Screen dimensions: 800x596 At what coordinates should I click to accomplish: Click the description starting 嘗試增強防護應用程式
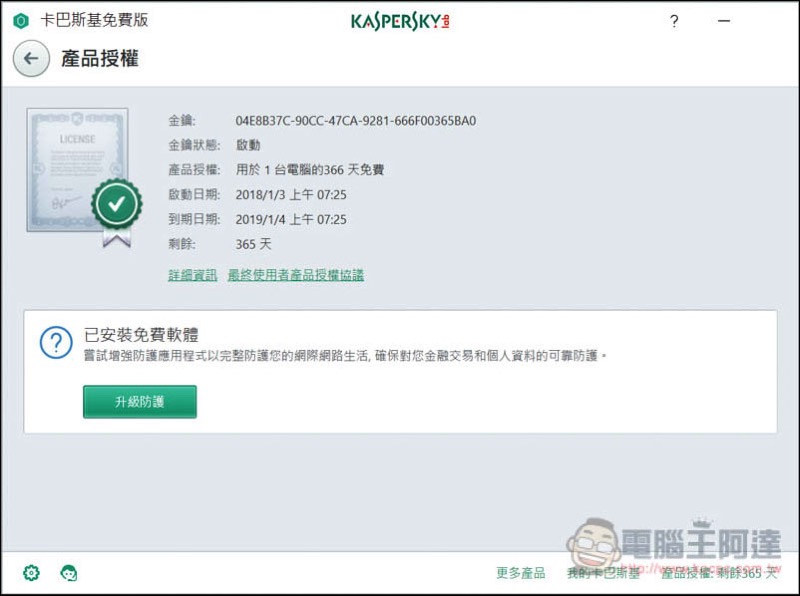click(345, 356)
